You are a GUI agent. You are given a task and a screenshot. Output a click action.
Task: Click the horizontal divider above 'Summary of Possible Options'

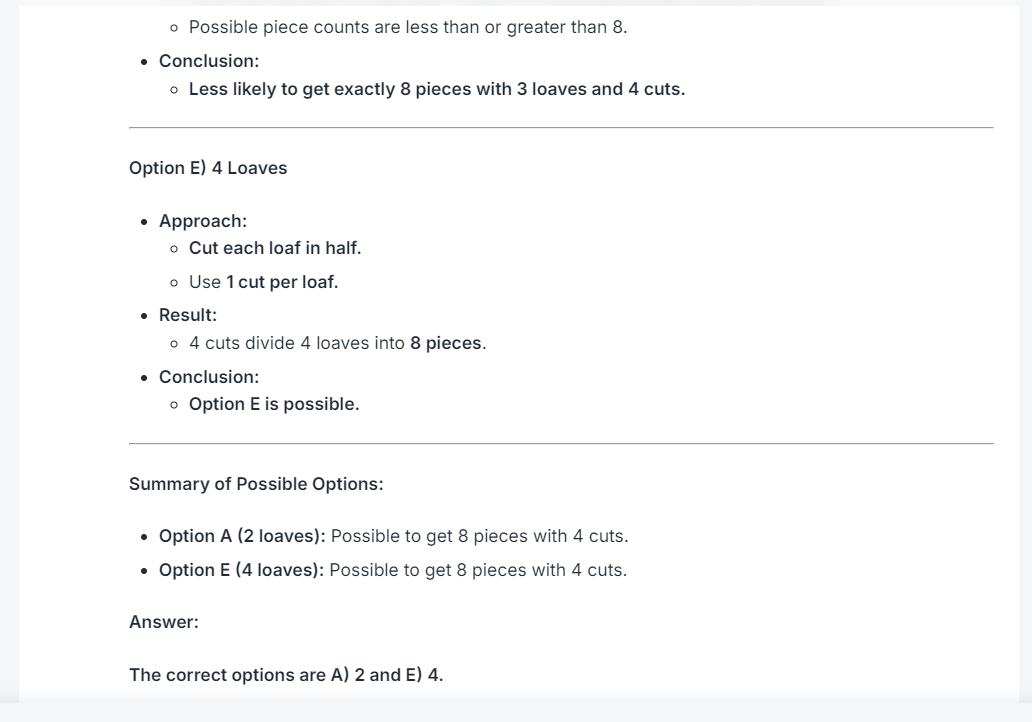coord(561,444)
